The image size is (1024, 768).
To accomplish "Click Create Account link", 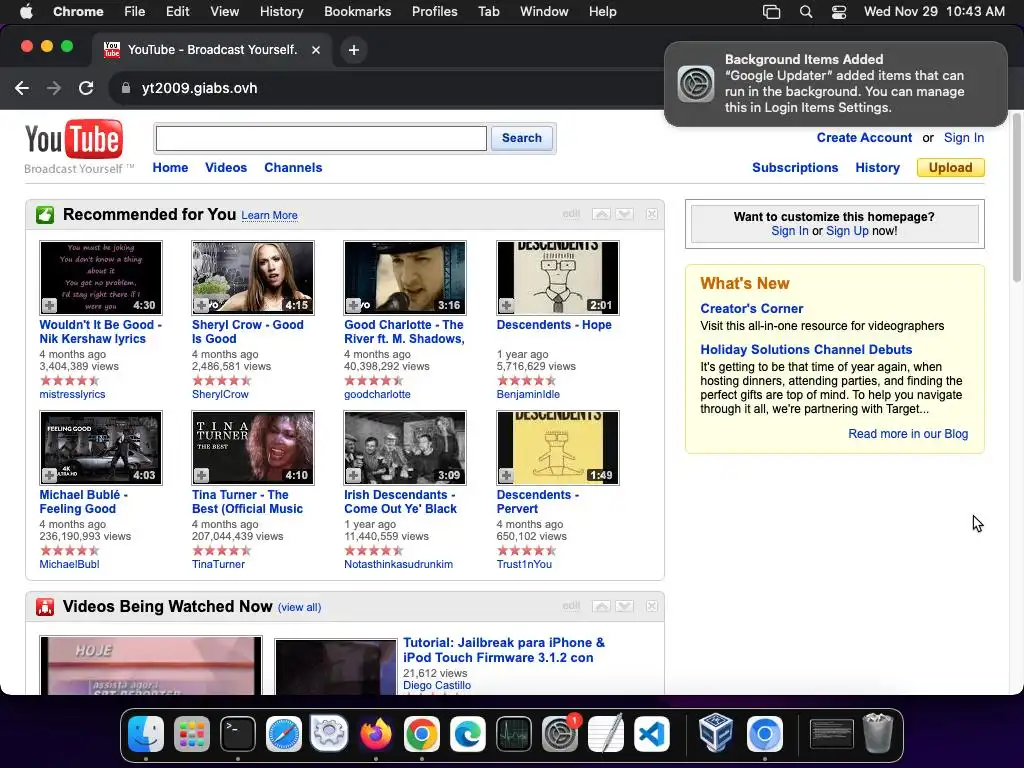I will pos(864,138).
